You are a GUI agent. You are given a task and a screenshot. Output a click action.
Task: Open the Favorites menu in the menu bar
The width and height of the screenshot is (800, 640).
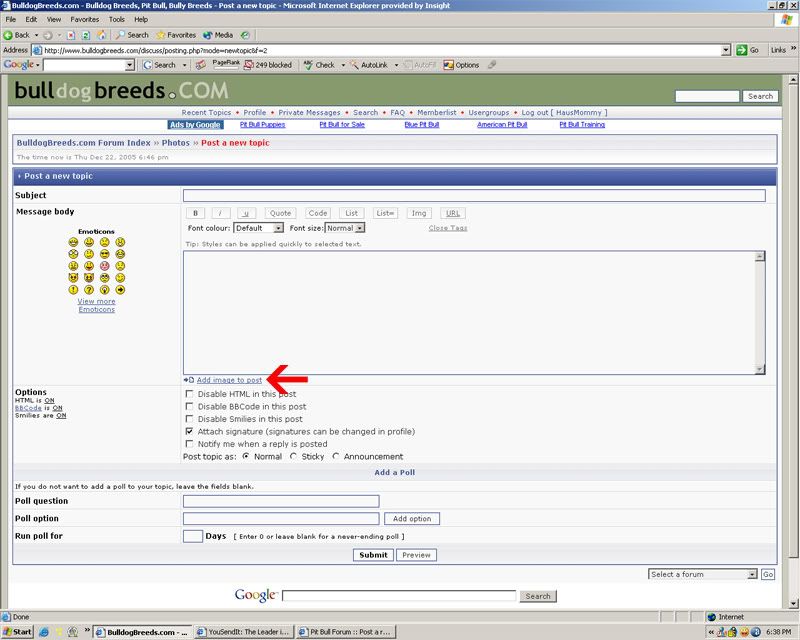coord(85,19)
